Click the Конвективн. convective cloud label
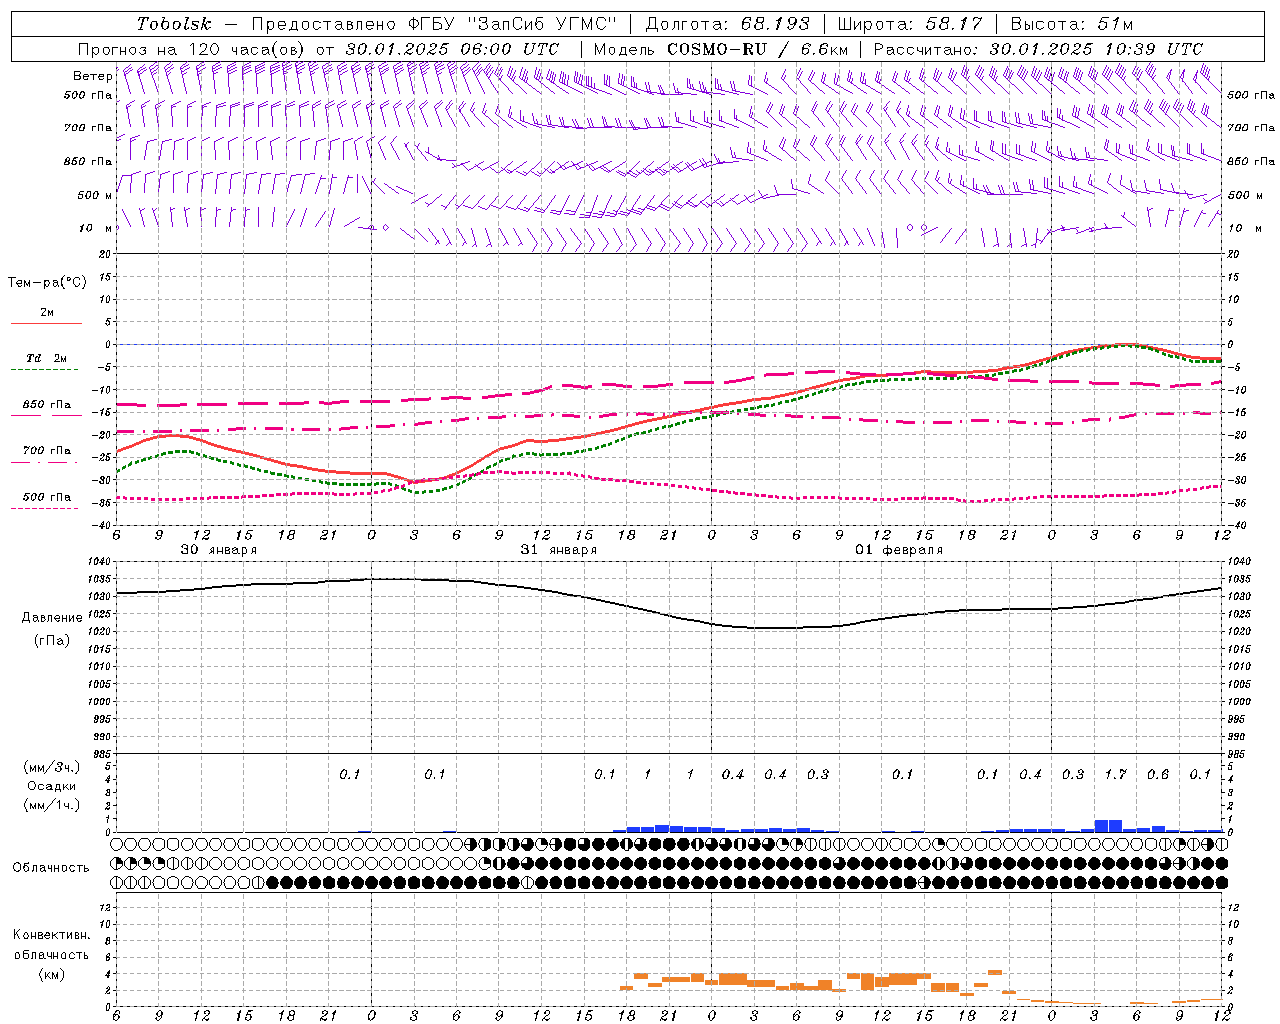 (x=51, y=935)
